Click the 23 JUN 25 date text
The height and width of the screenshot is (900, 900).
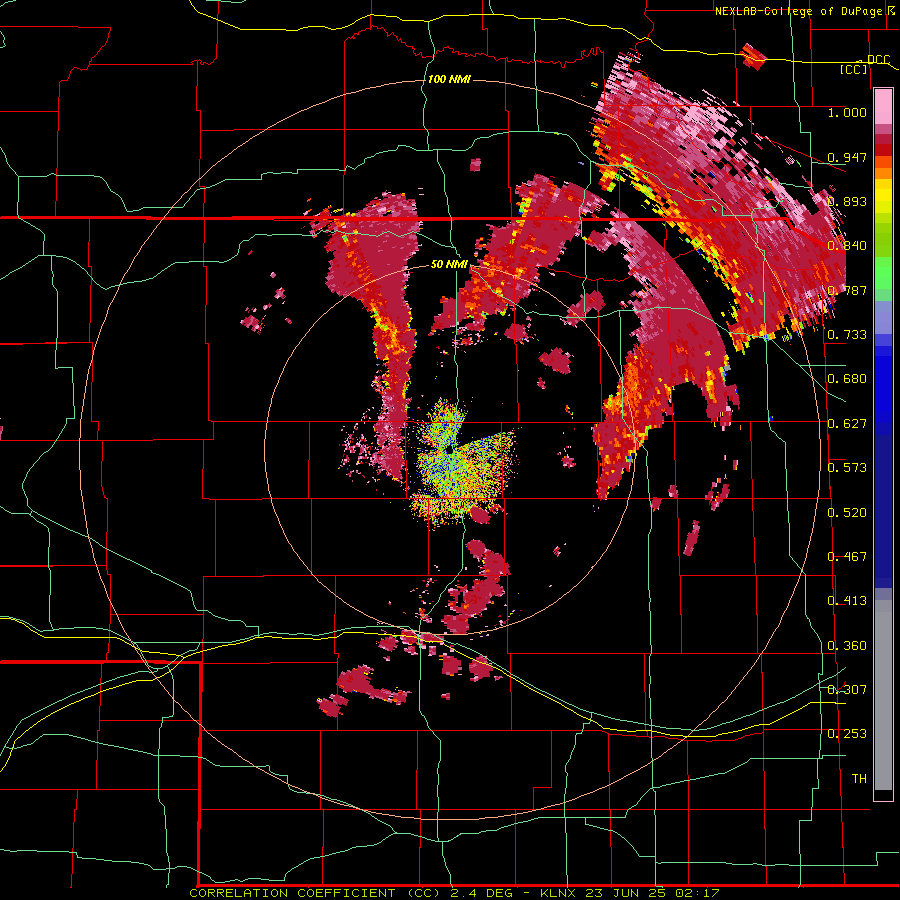click(626, 893)
